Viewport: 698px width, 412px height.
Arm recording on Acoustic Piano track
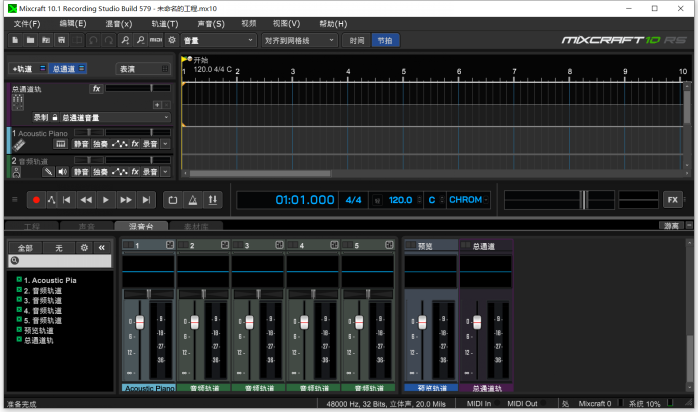point(150,144)
